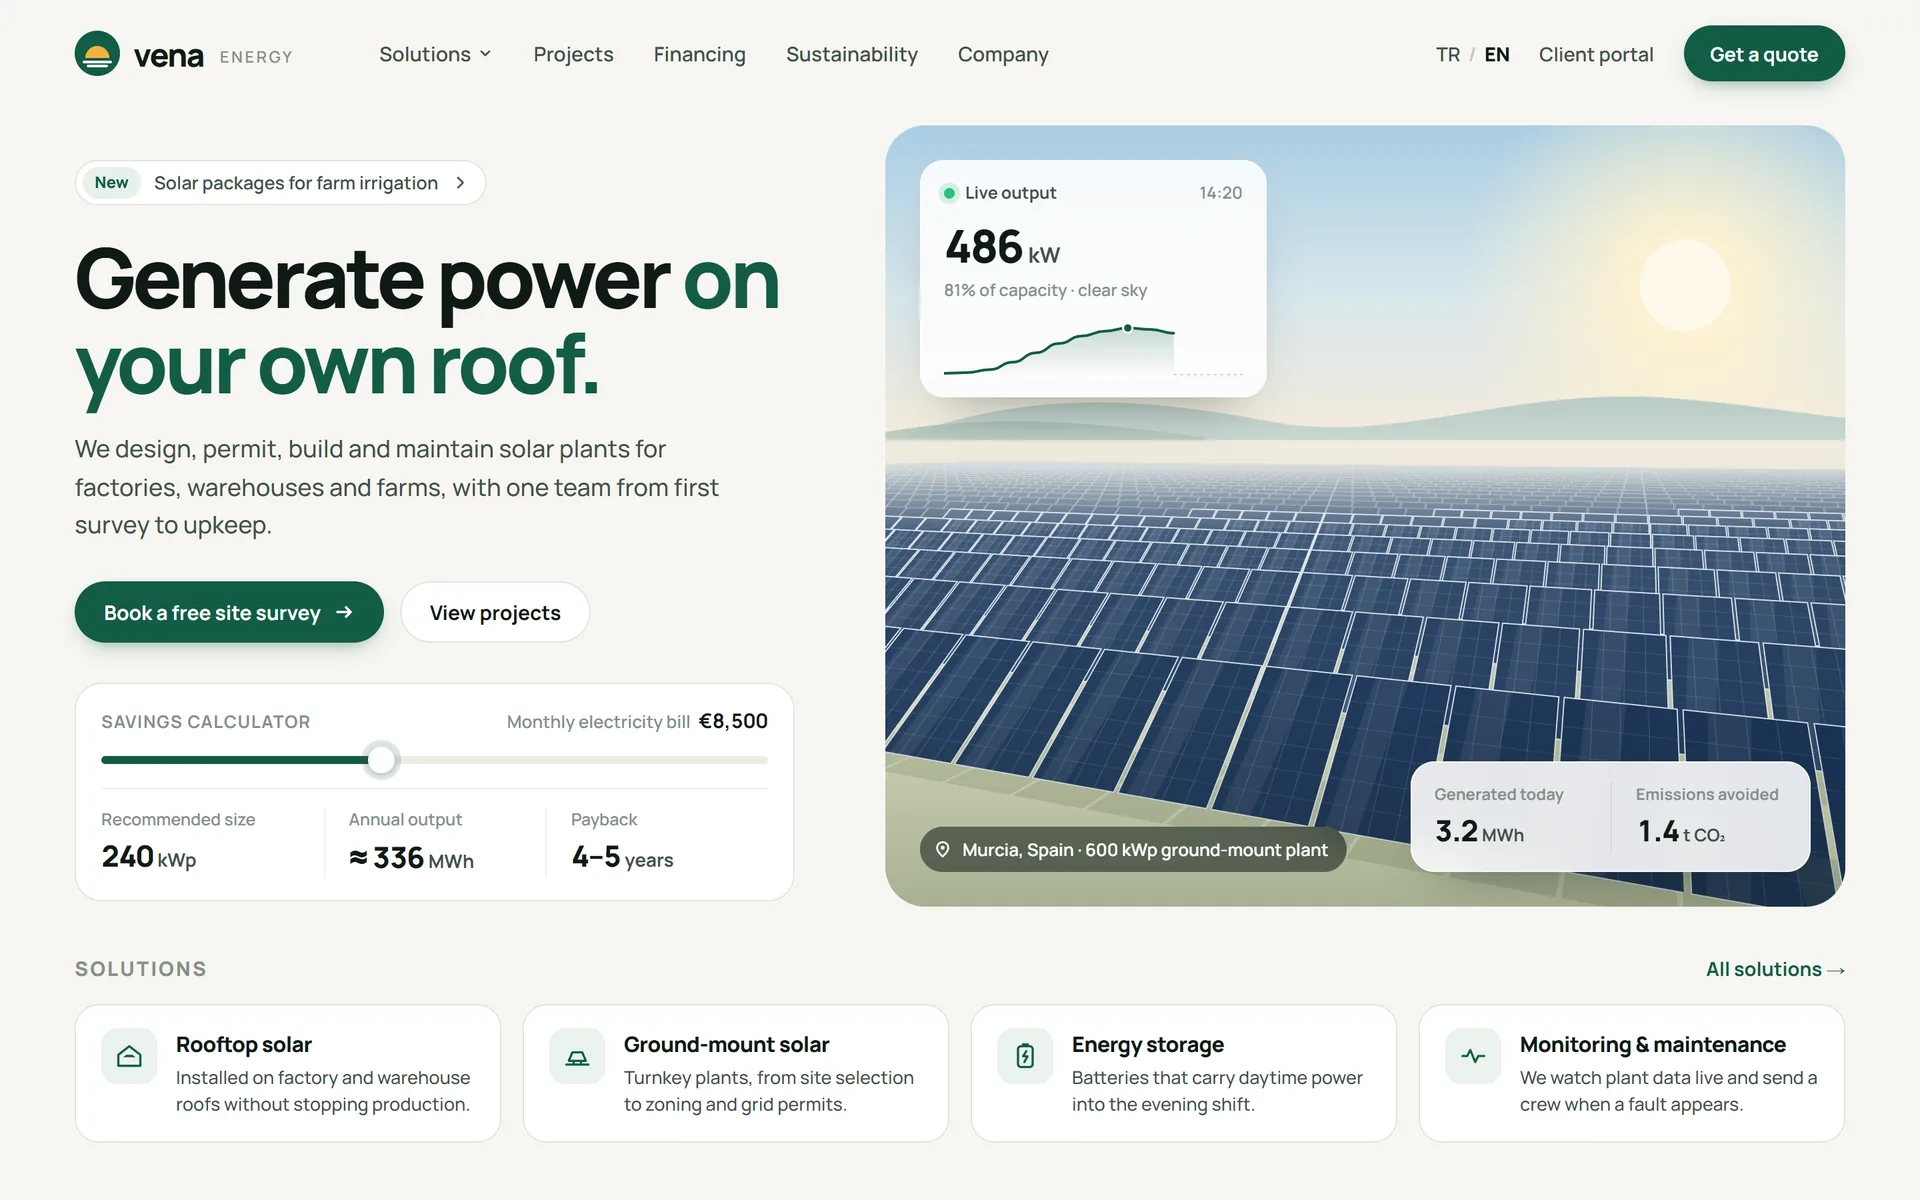1920x1200 pixels.
Task: Click the Ground-mount solar panel icon
Action: 577,1057
